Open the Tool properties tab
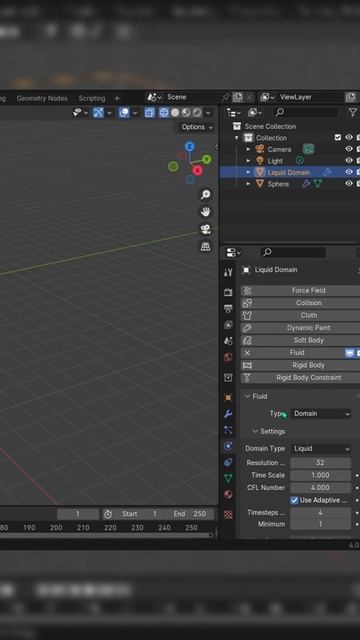 228,272
